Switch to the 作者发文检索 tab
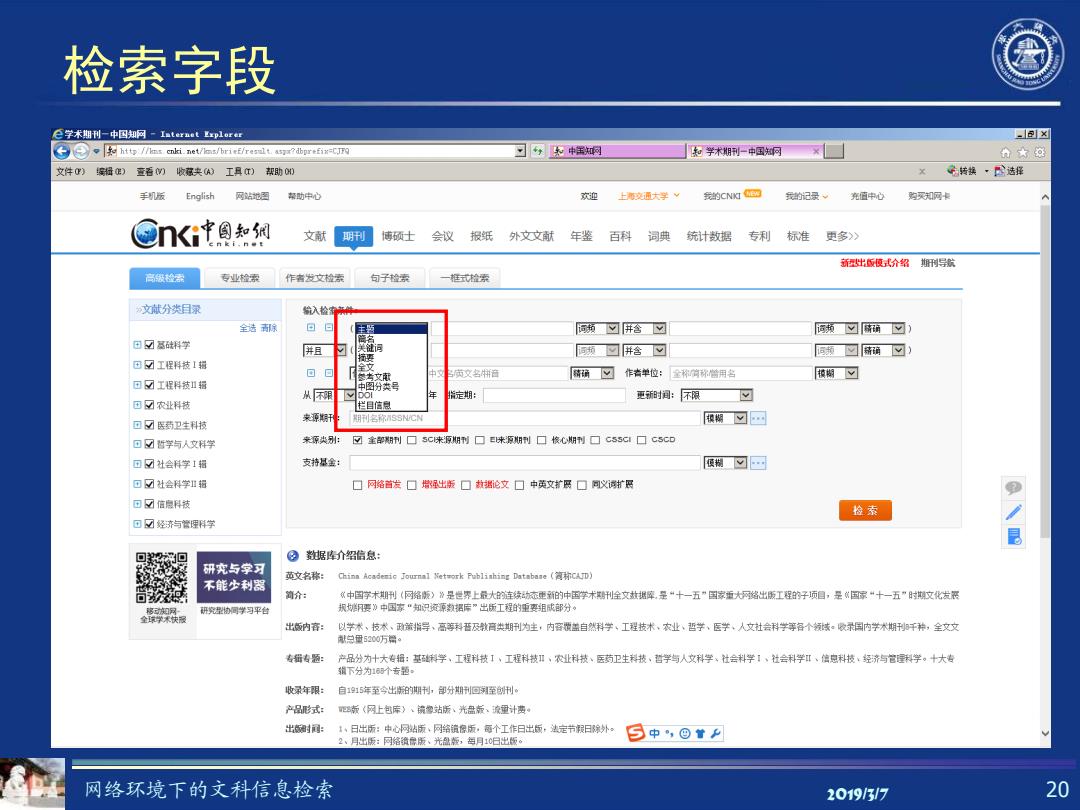1080x810 pixels. [315, 278]
